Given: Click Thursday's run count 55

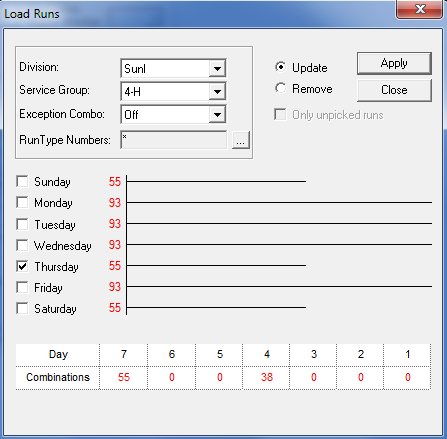Looking at the screenshot, I should tap(114, 266).
